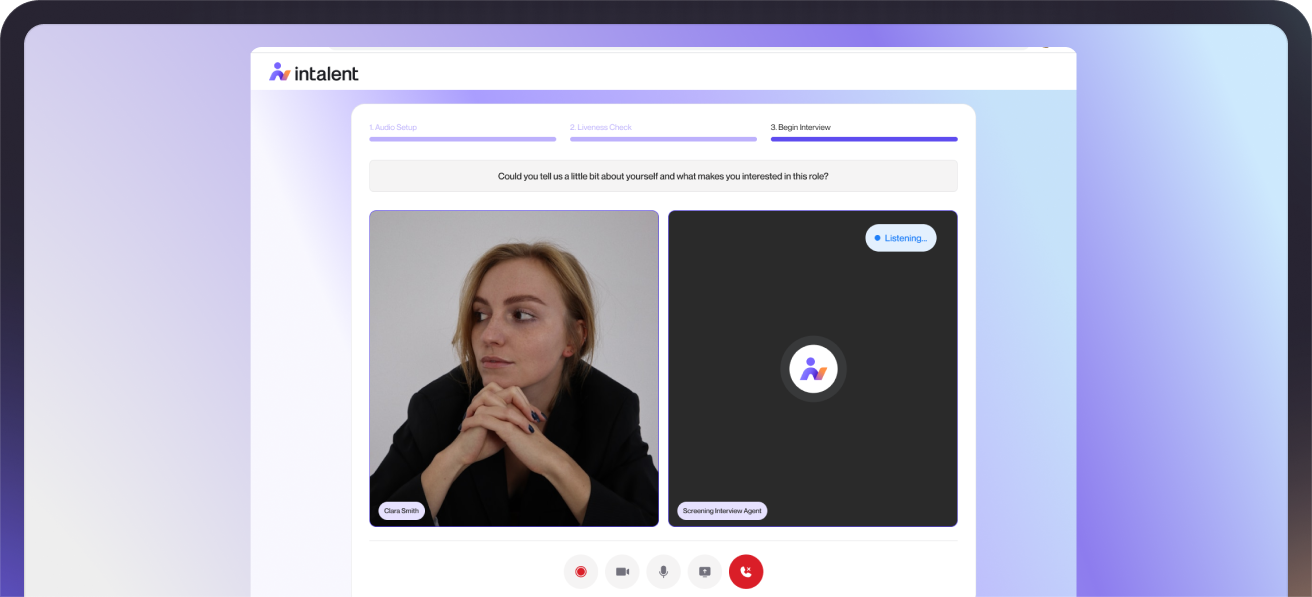Click the intalent logo in the header
Image resolution: width=1312 pixels, height=597 pixels.
314,72
